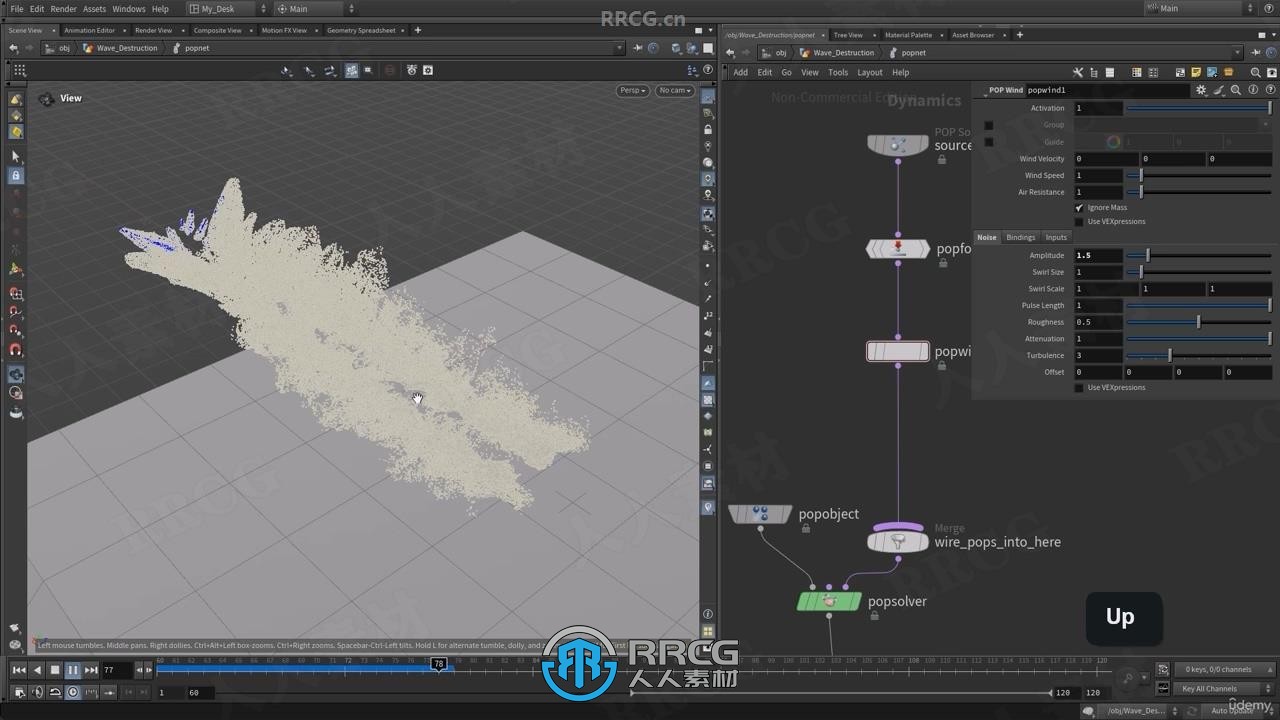Click the Add menu in network editor
Viewport: 1280px width, 720px height.
pyautogui.click(x=740, y=72)
